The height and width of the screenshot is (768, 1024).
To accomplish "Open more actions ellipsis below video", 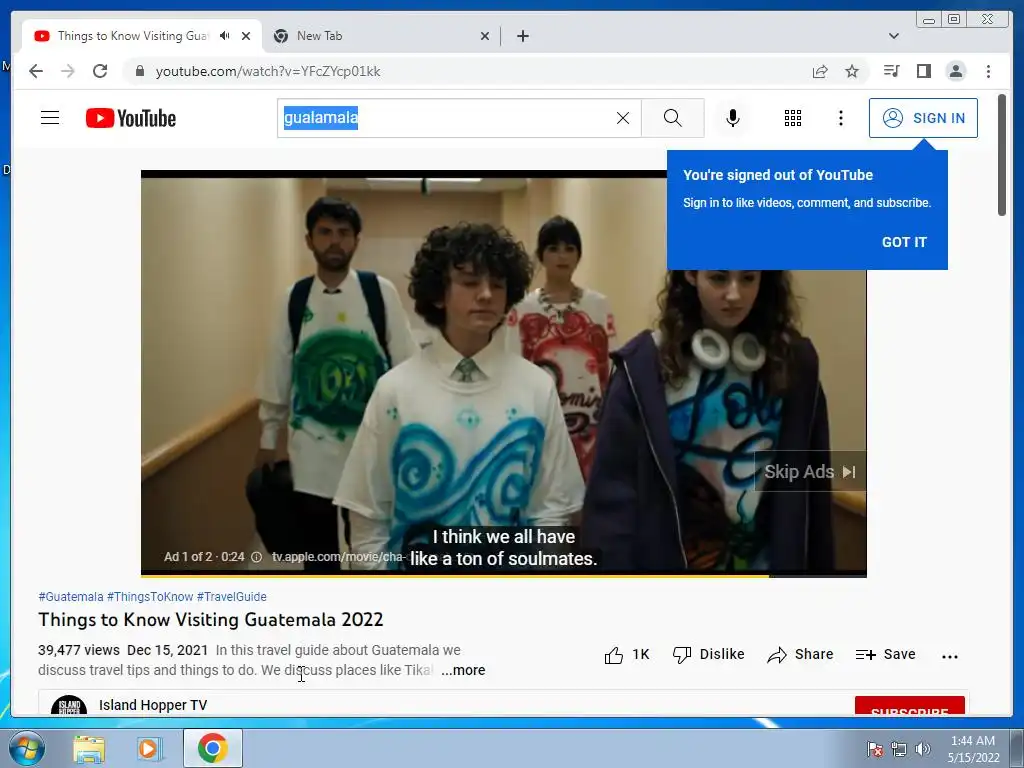I will point(950,656).
